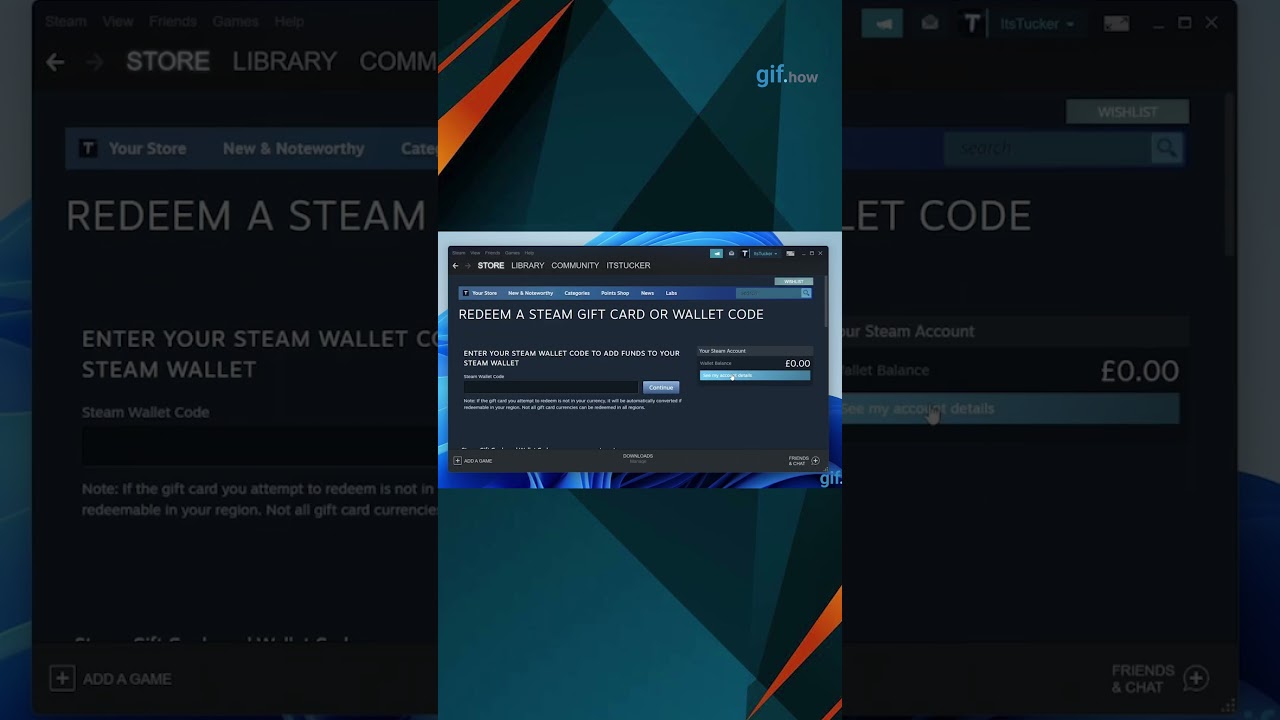Open Steam menu in center window
This screenshot has height=720, width=1280.
click(459, 253)
